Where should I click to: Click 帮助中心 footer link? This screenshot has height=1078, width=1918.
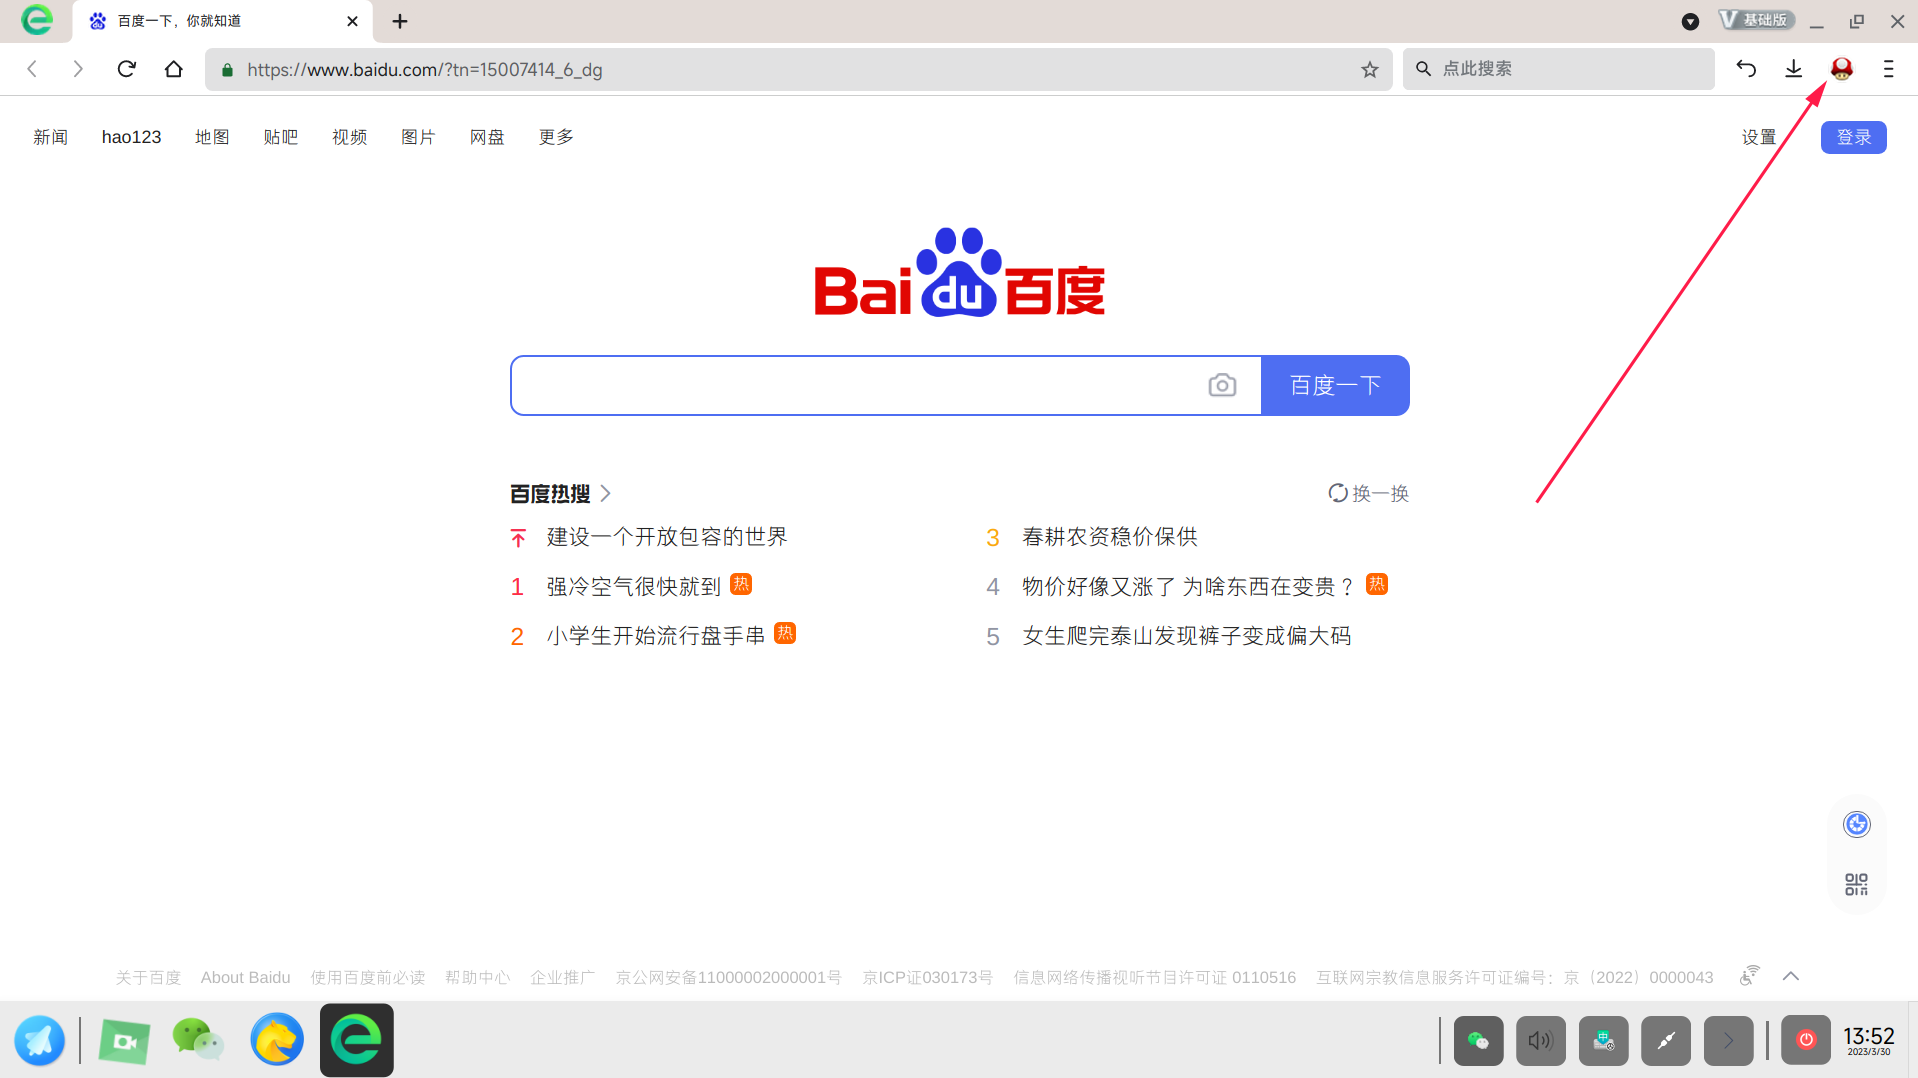(x=477, y=977)
